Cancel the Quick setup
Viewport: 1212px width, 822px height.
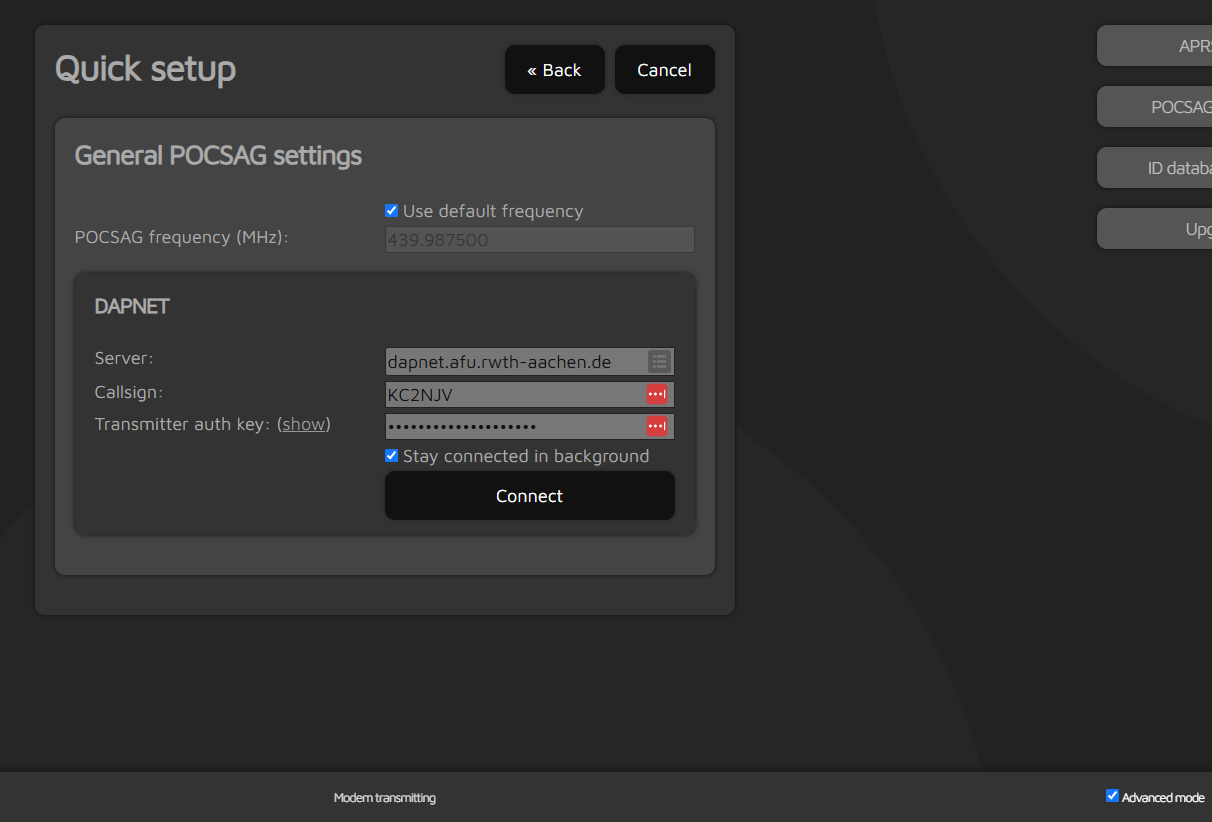(x=664, y=70)
